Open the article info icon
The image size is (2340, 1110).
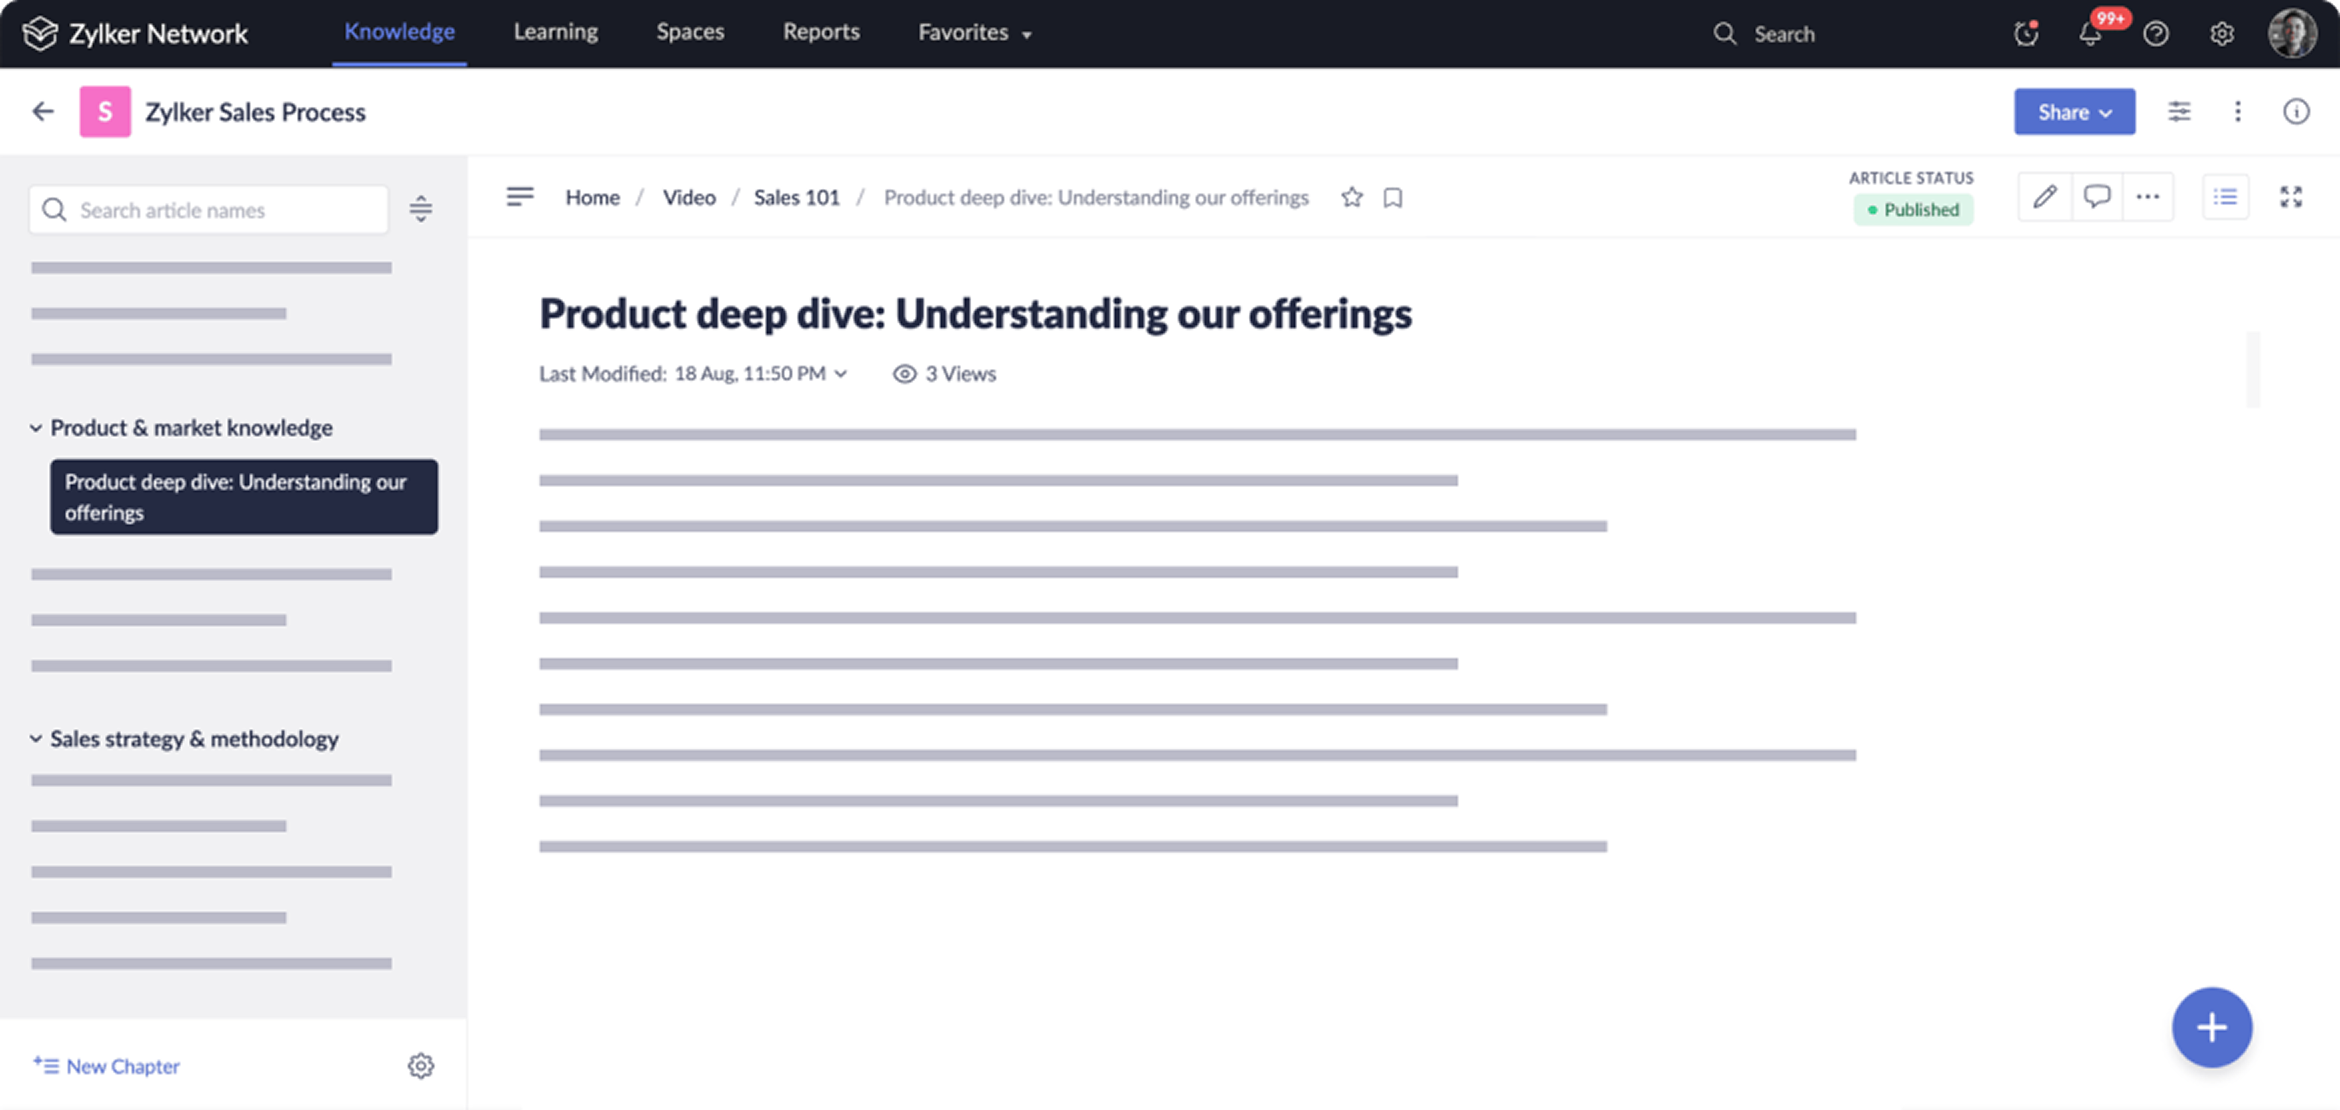click(2296, 111)
